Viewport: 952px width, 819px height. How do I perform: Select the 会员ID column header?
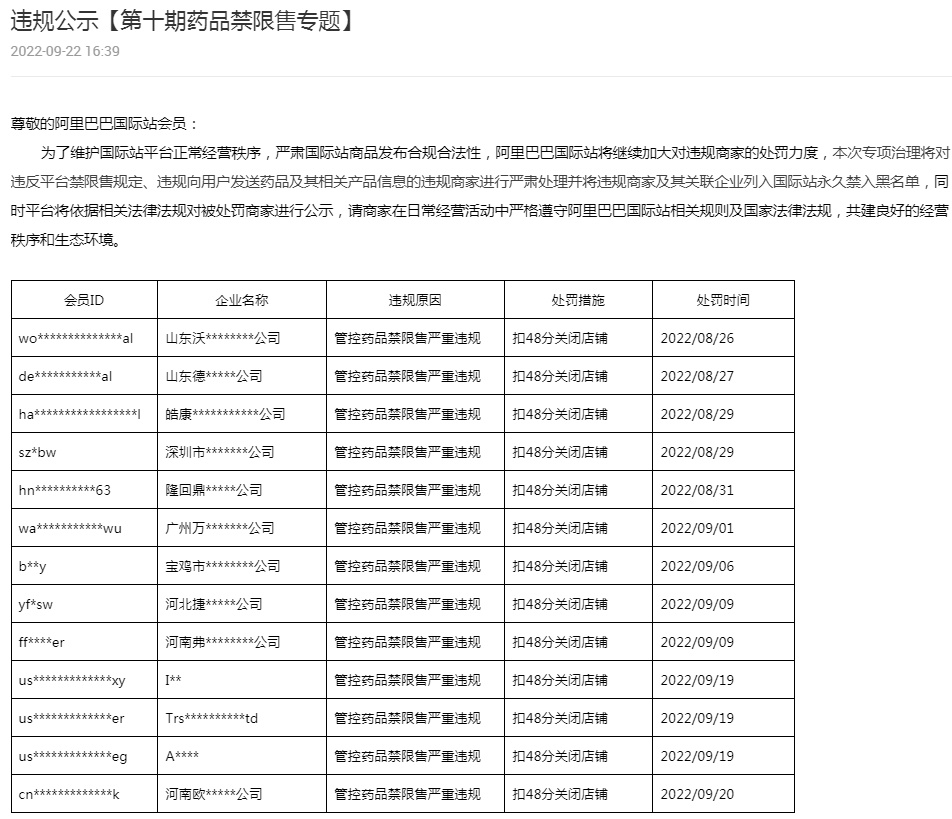[x=84, y=300]
